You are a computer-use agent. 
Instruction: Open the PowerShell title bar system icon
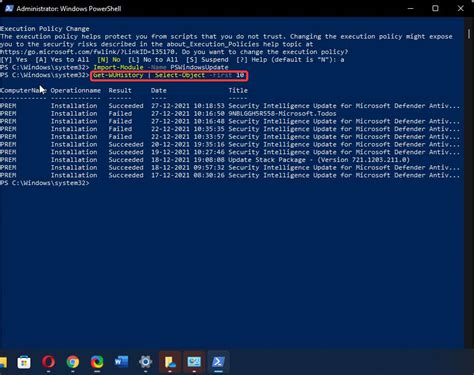coord(9,8)
